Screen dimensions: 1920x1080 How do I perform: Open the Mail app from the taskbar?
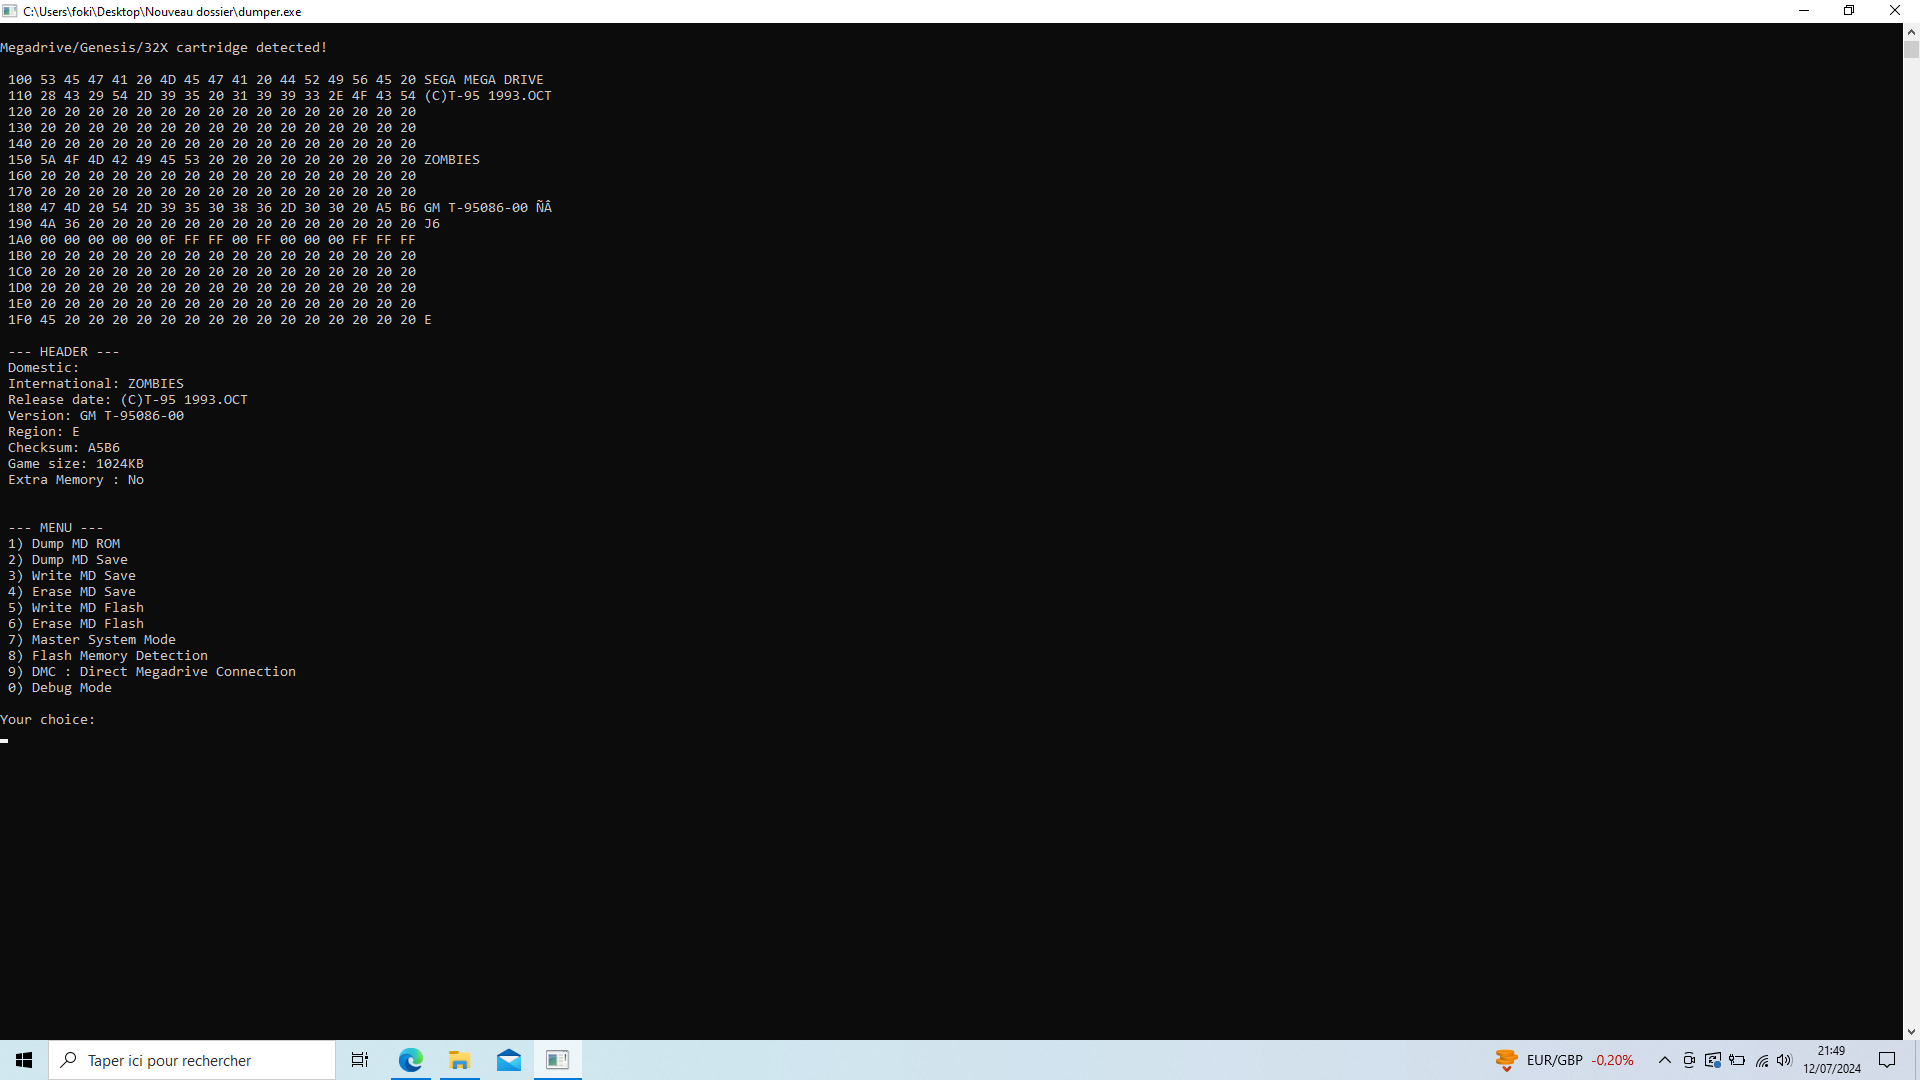point(509,1060)
